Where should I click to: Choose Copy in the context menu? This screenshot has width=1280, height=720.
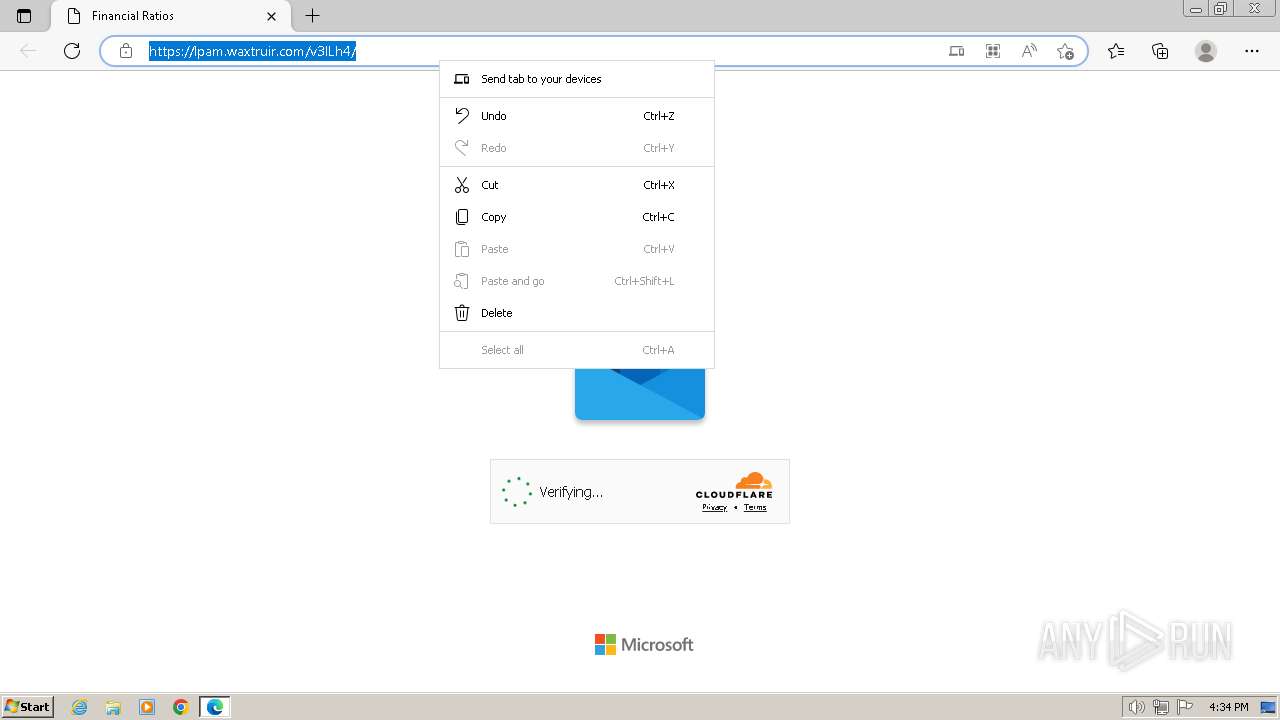577,217
